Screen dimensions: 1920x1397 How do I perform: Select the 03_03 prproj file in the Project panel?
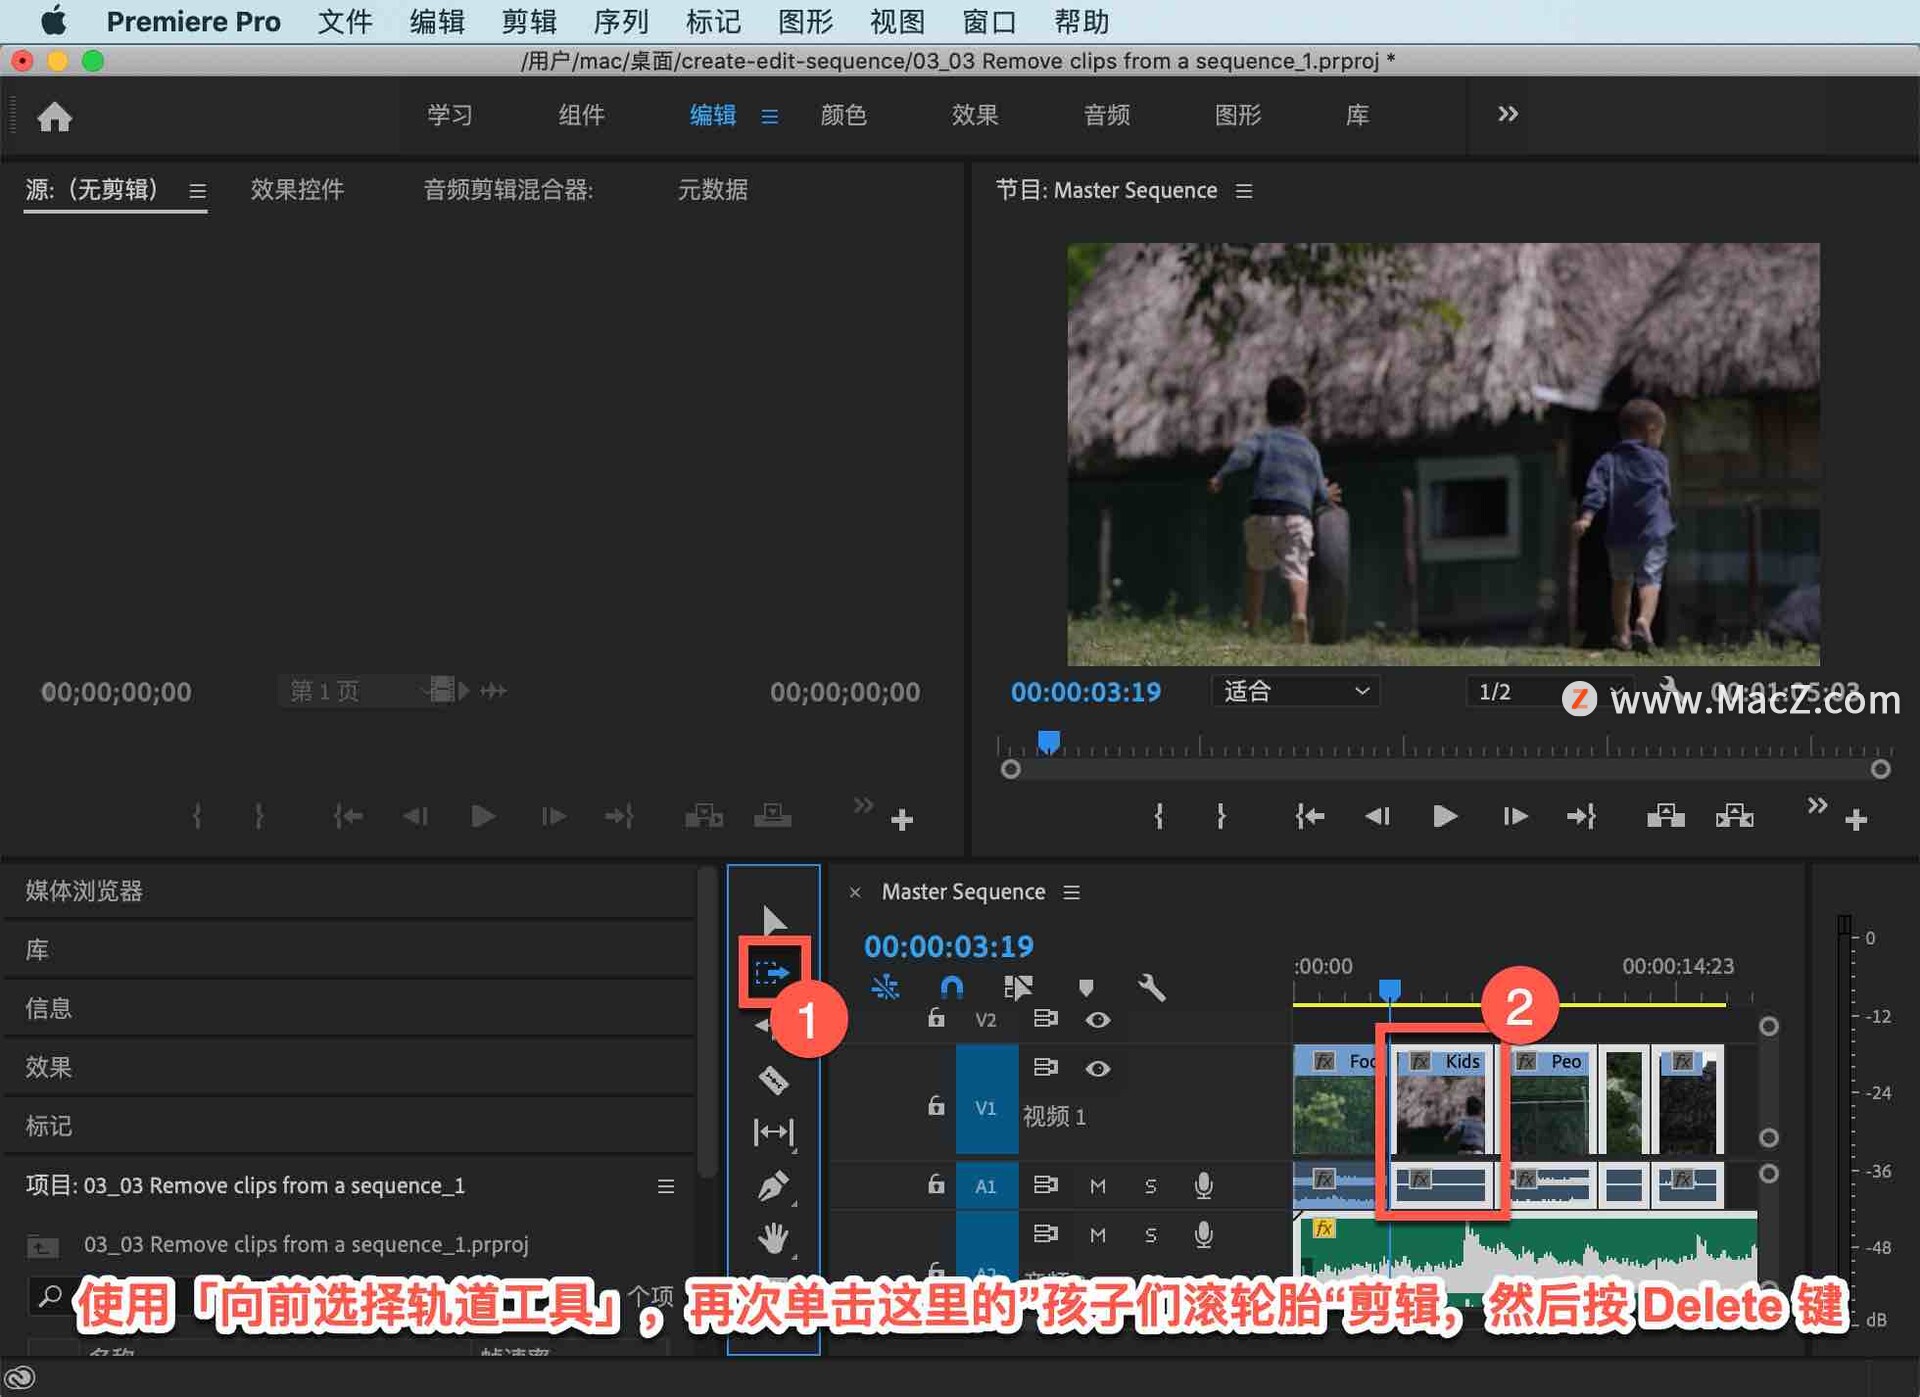click(310, 1244)
